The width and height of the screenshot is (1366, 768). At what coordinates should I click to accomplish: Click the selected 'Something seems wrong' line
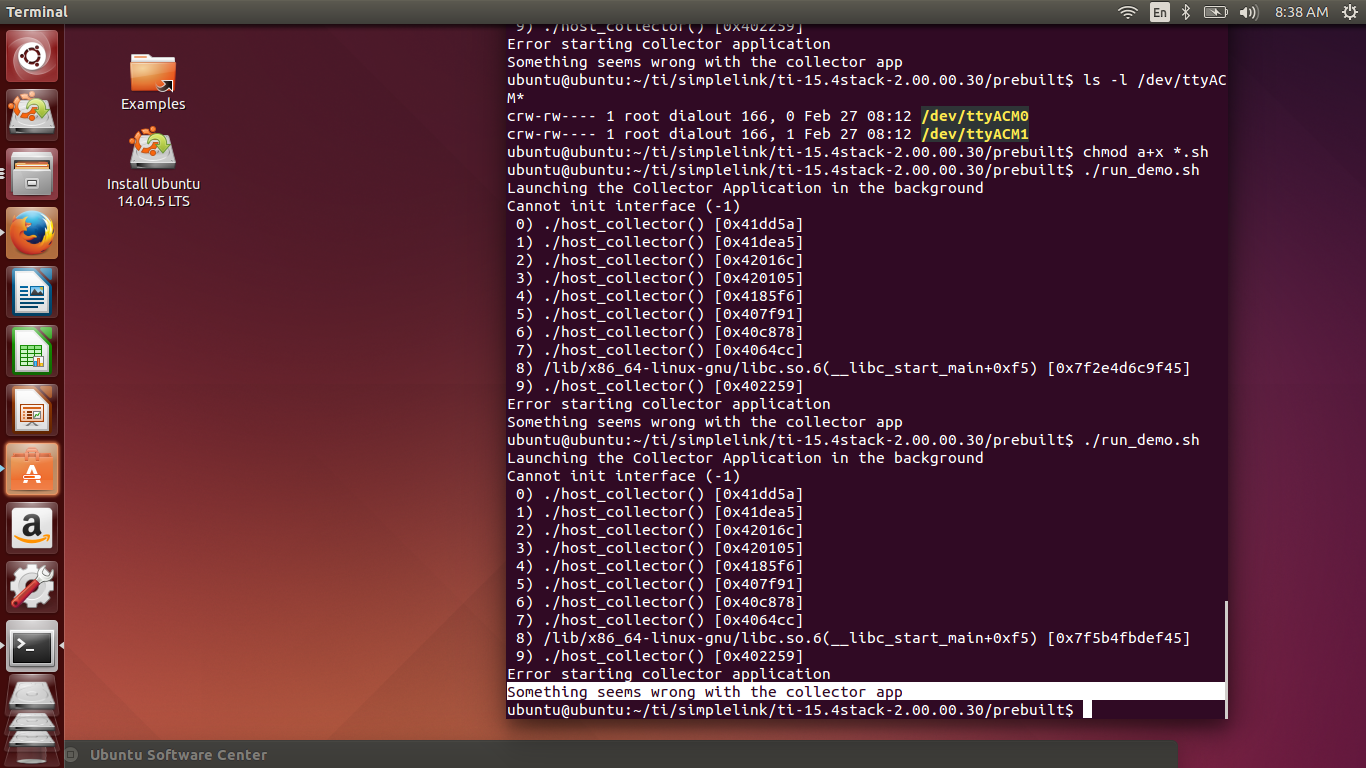tap(866, 692)
